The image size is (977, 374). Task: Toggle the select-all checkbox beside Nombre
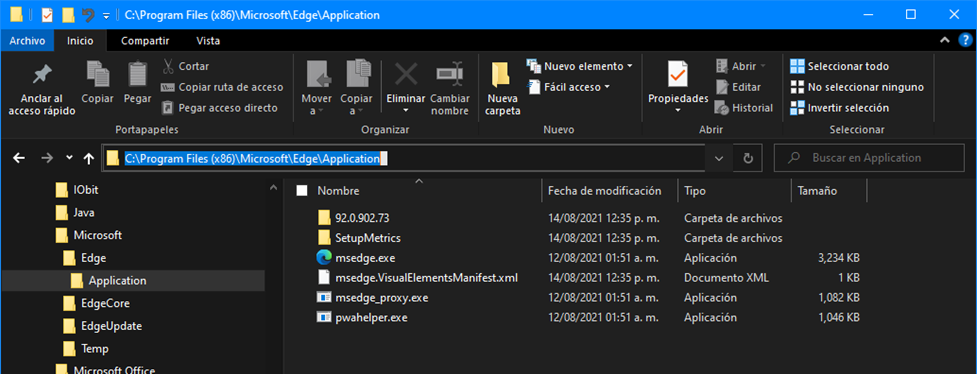pos(302,191)
